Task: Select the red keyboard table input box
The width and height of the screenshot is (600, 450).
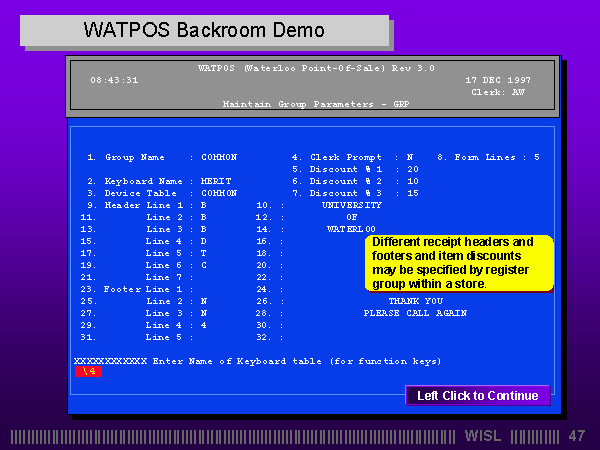Action: (x=87, y=371)
